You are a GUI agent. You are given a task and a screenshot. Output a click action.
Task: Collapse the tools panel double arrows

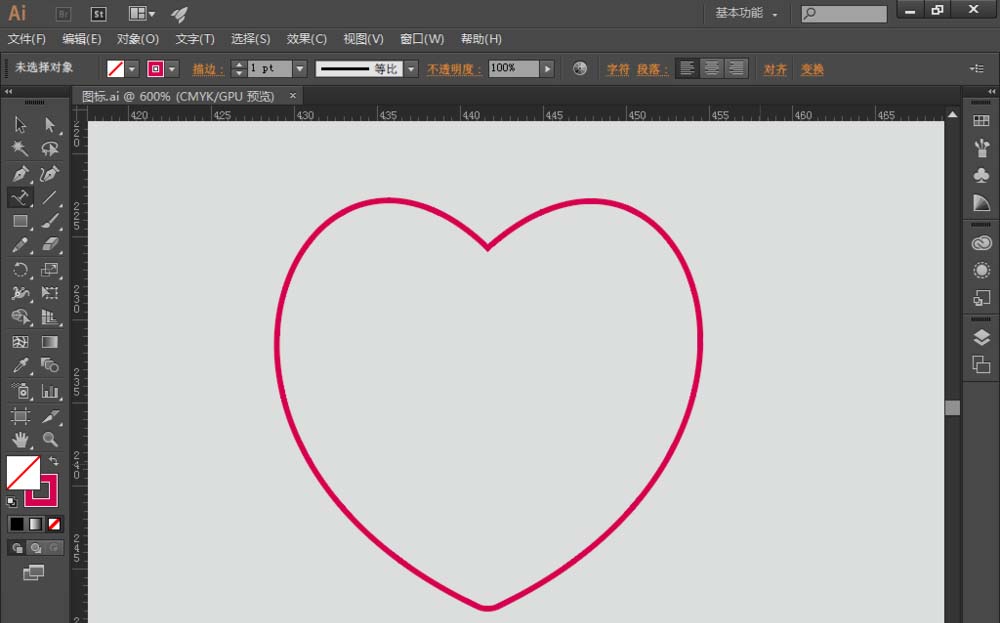8,92
